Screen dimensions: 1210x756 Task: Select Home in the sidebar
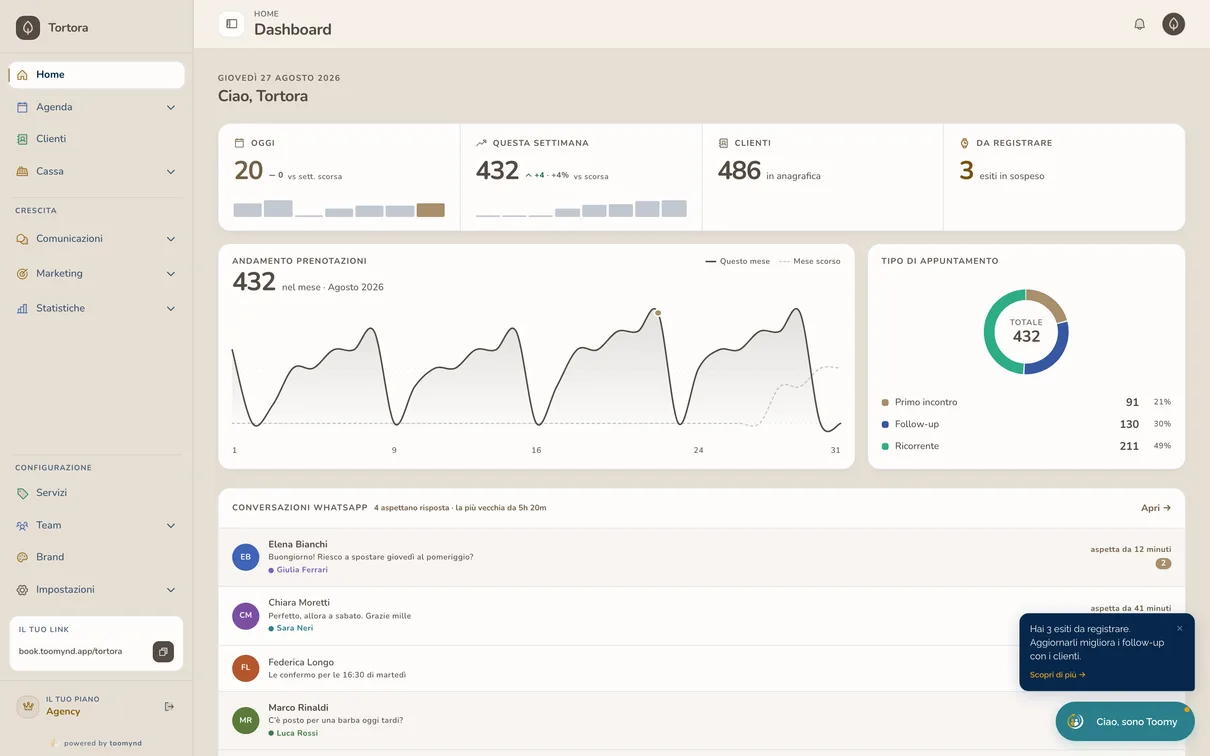coord(97,75)
